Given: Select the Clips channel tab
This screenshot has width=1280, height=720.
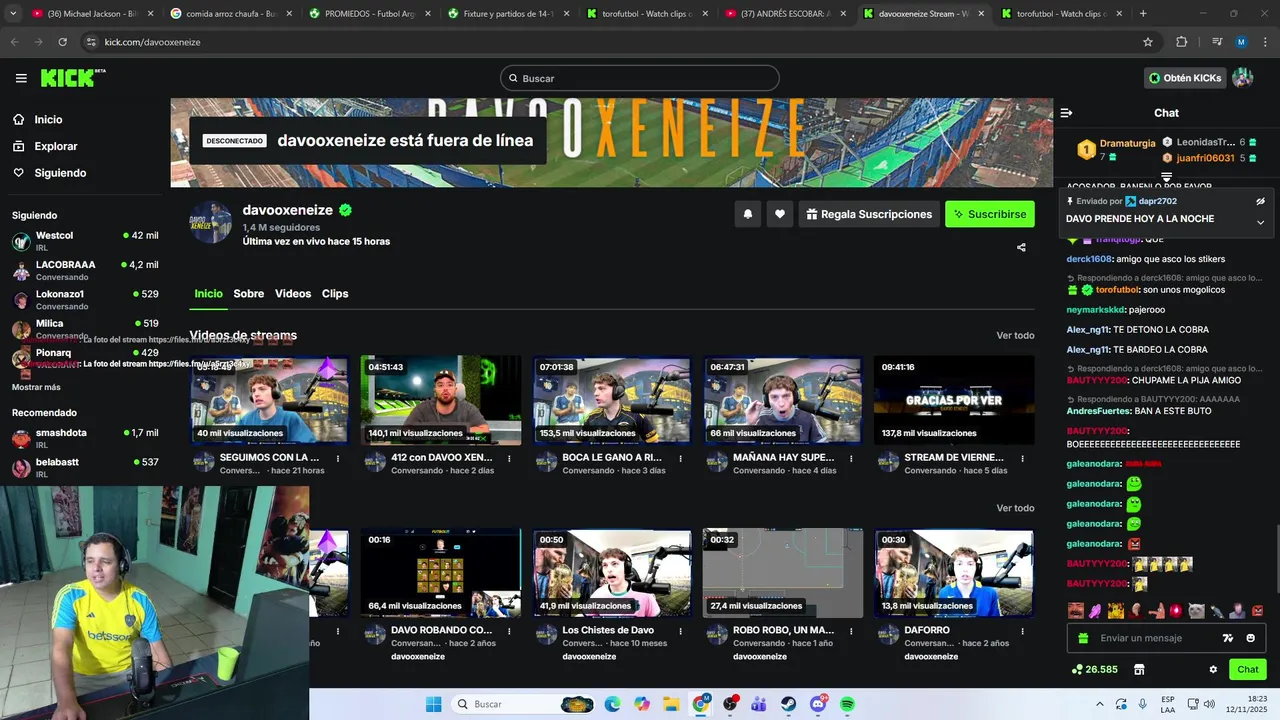Looking at the screenshot, I should coord(335,294).
